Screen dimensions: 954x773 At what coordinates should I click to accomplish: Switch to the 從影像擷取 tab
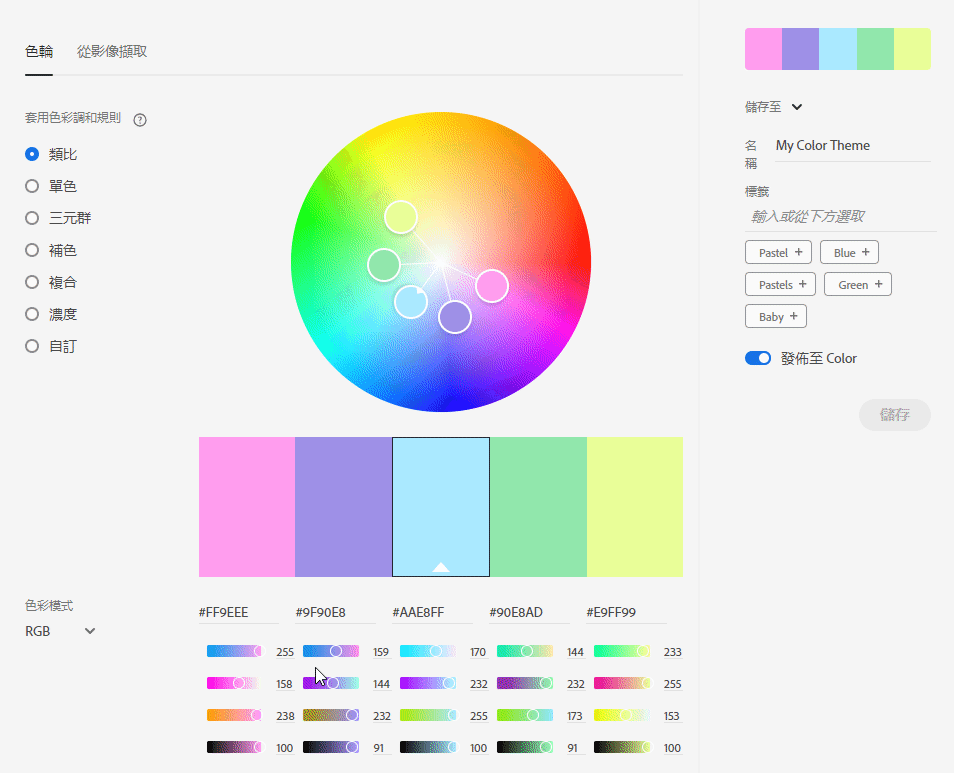pyautogui.click(x=112, y=51)
